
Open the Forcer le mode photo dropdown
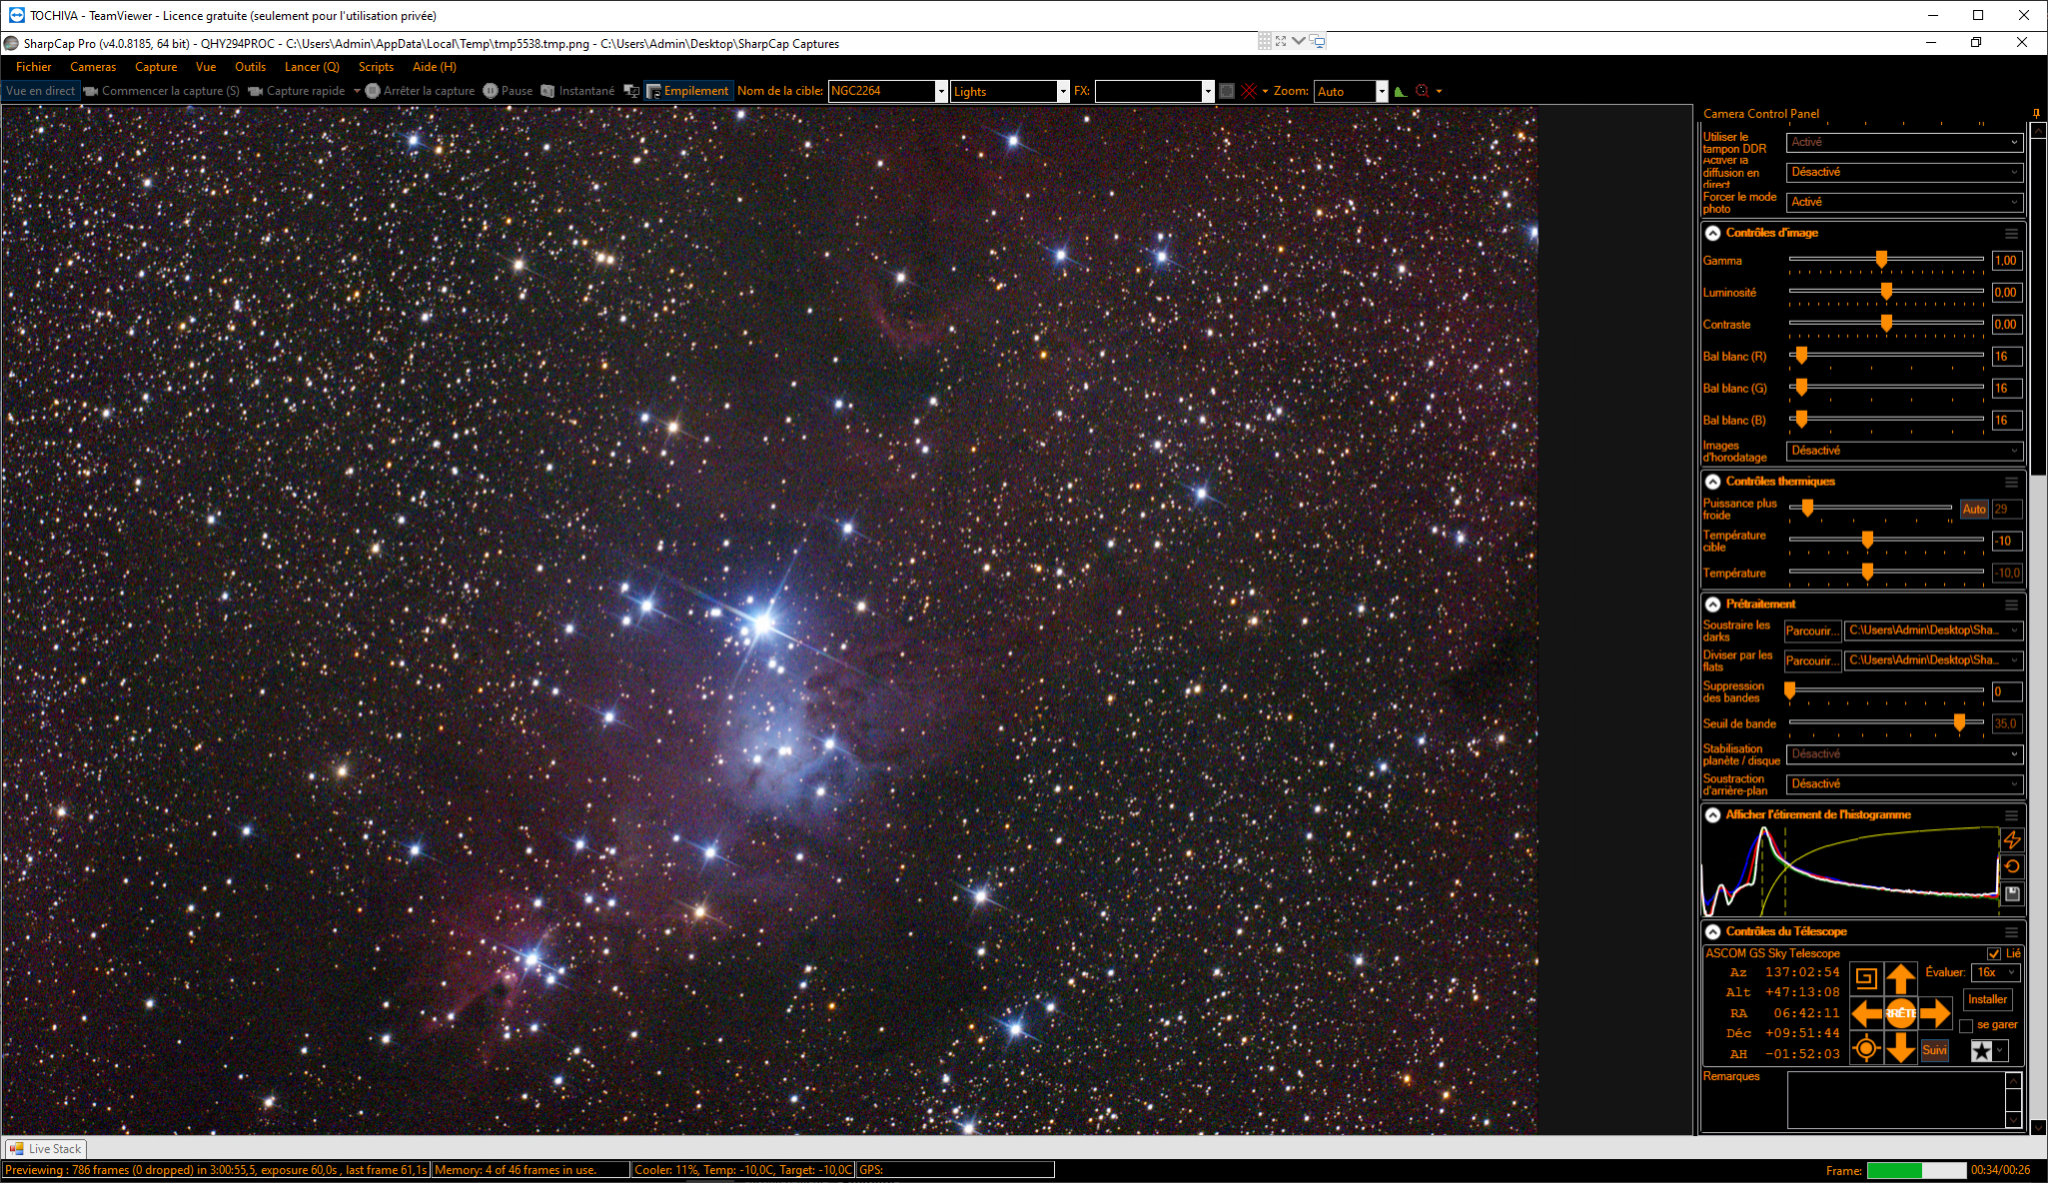tap(1905, 202)
